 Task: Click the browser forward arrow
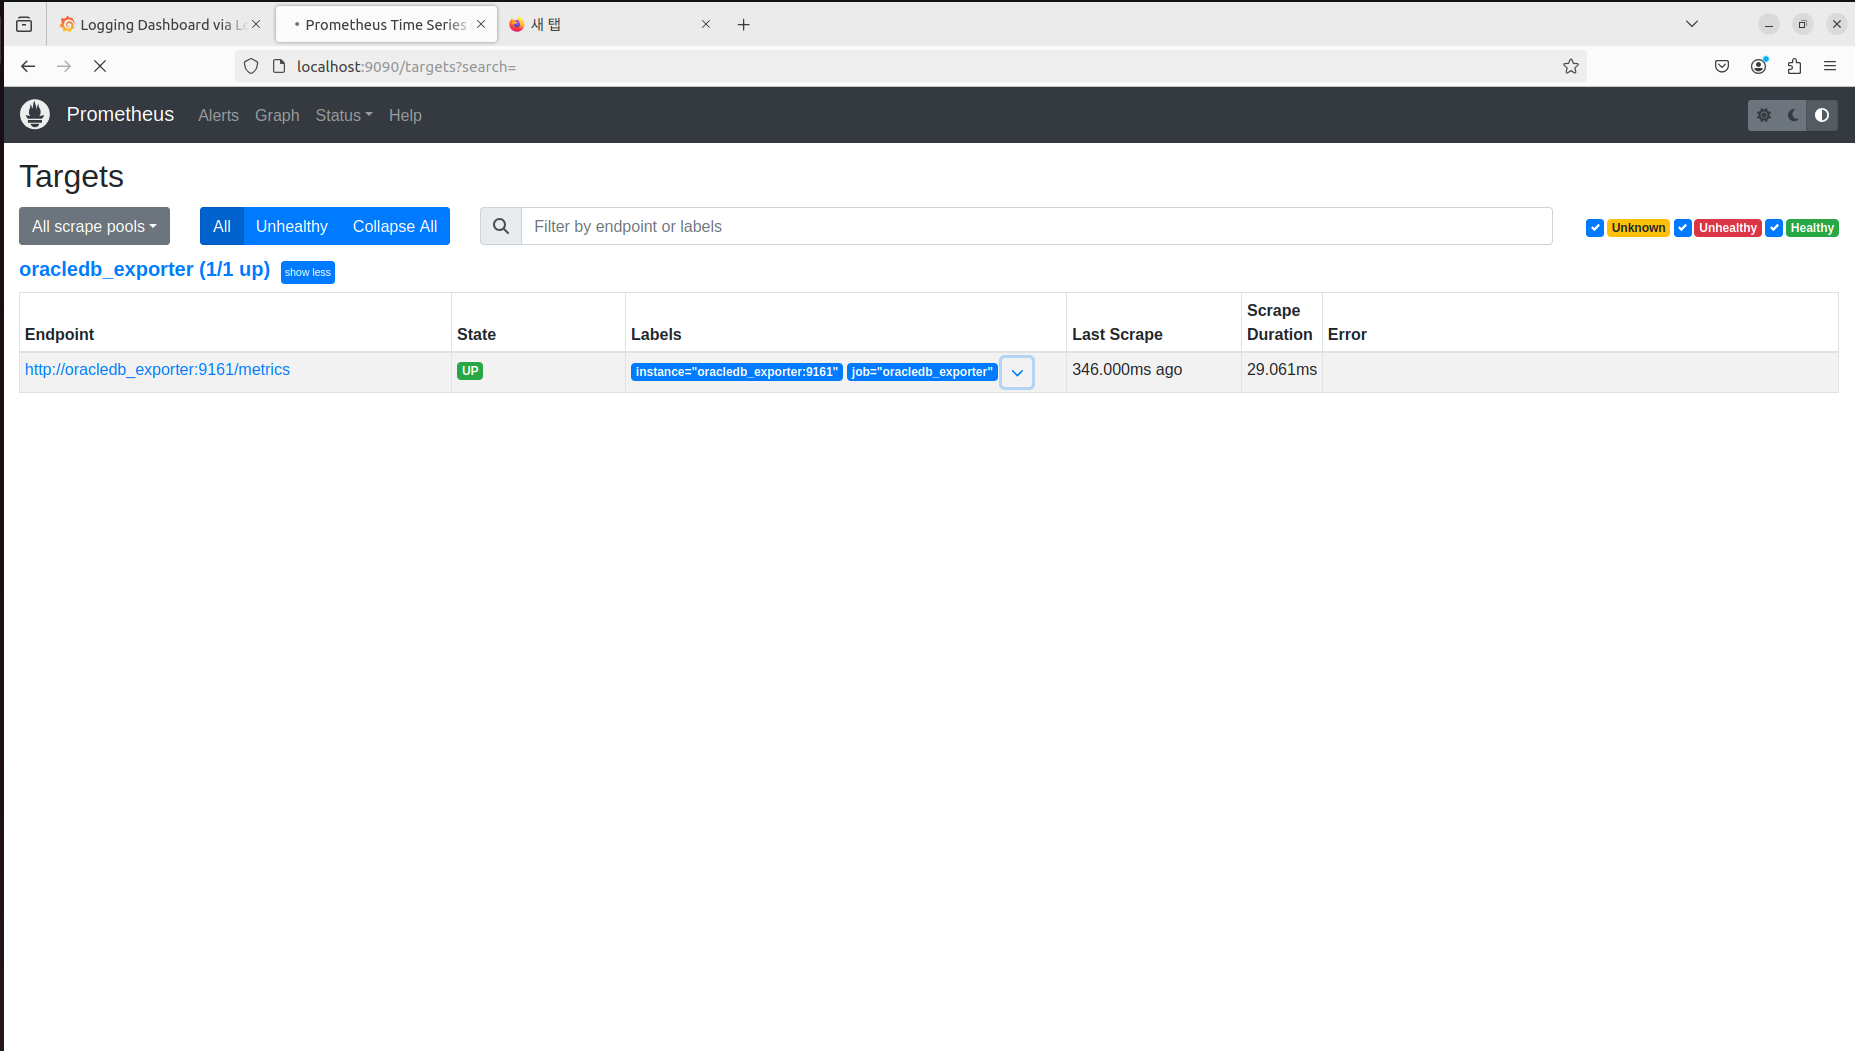64,66
